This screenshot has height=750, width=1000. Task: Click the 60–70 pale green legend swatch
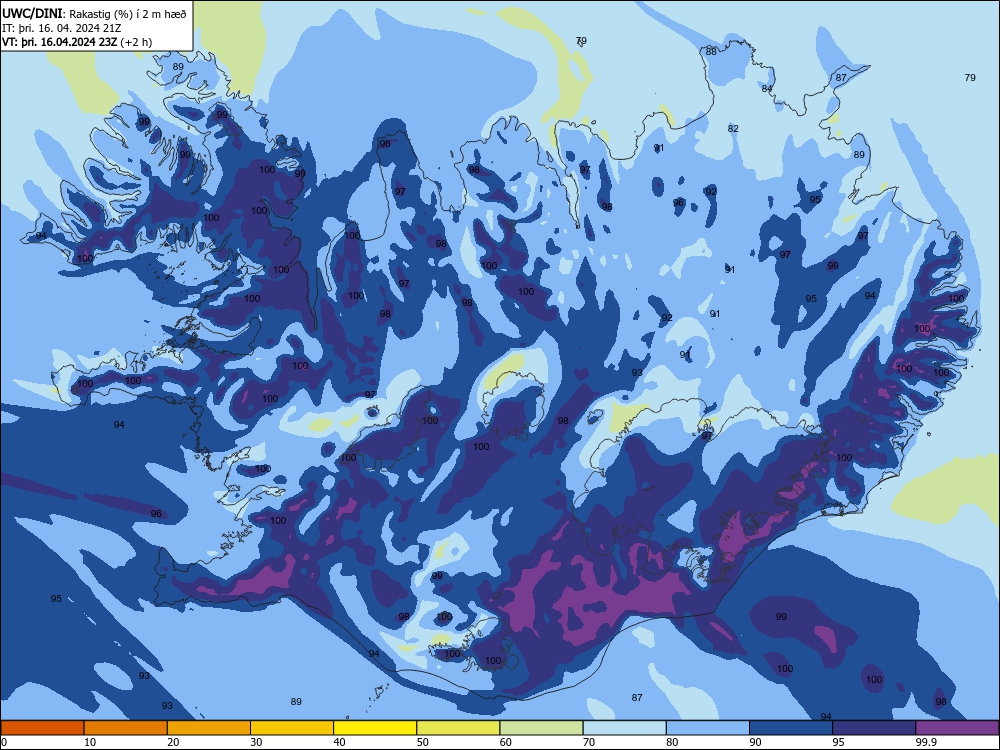(x=541, y=728)
